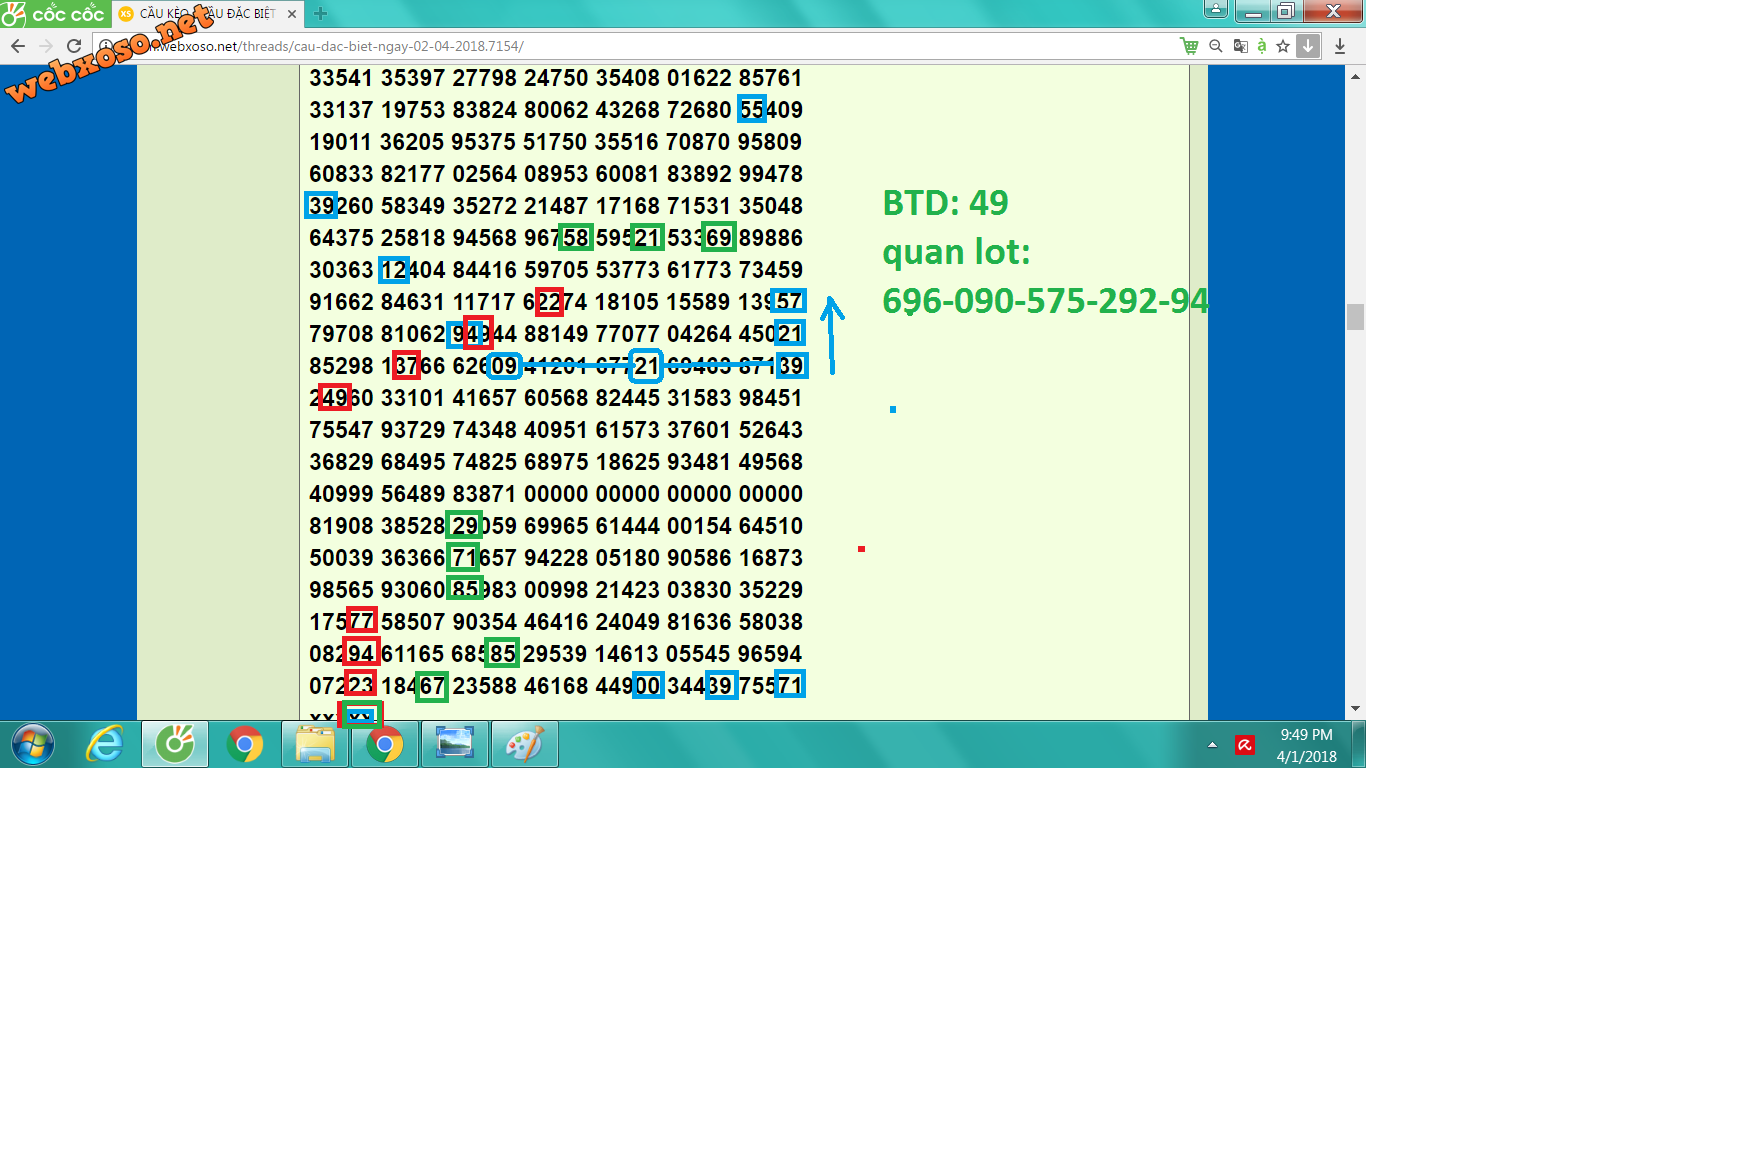
Task: Open the Cốc Cốc main menu logo
Action: click(55, 13)
